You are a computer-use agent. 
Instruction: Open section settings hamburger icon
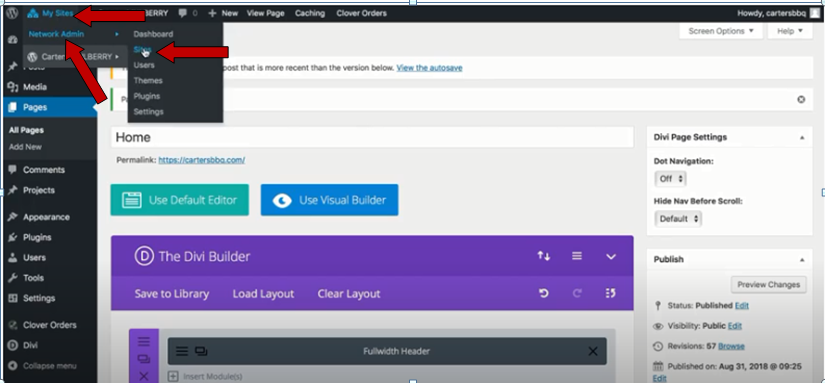(144, 342)
